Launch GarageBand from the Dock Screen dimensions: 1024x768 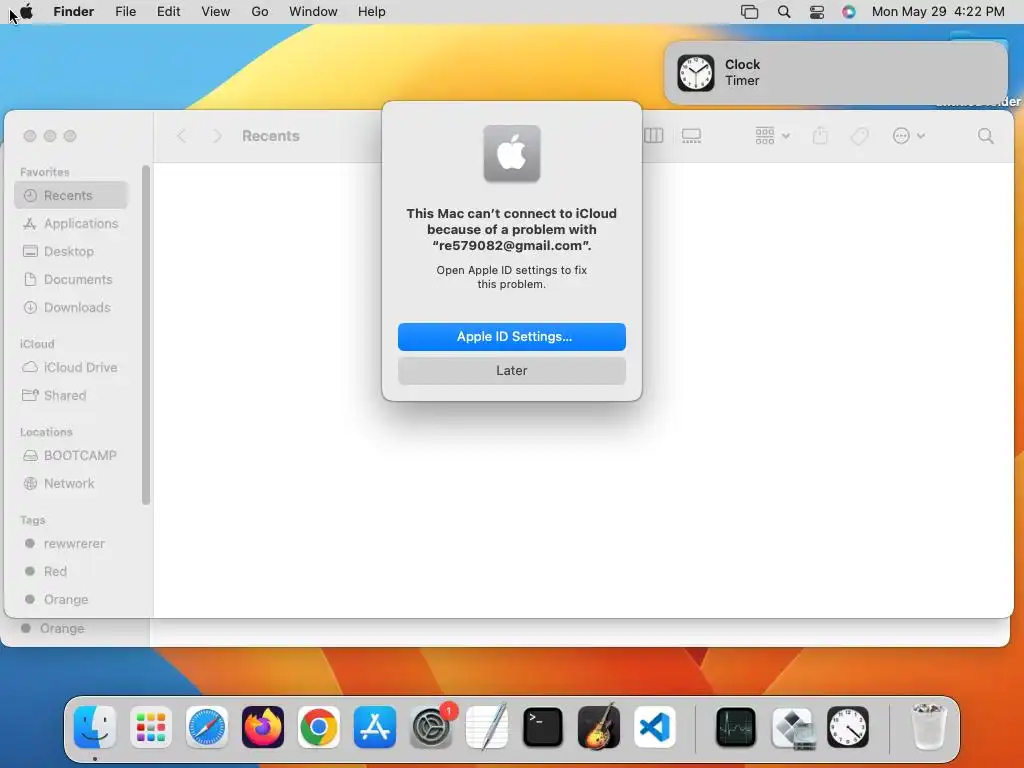tap(599, 727)
